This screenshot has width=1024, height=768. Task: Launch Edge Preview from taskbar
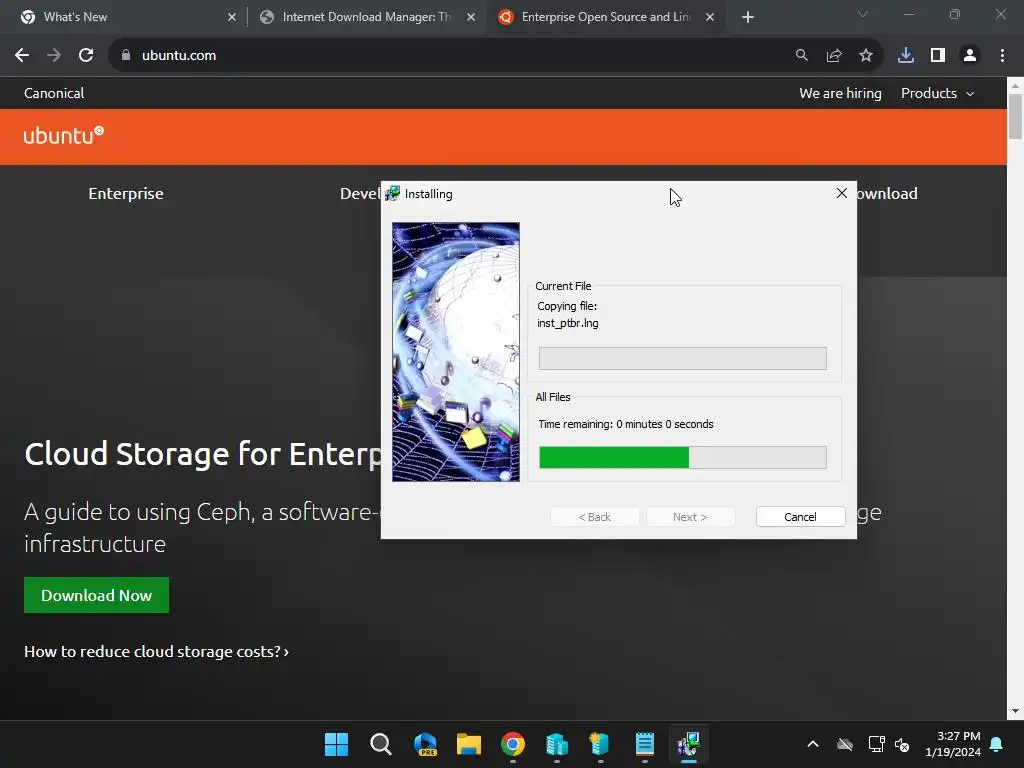[x=425, y=744]
